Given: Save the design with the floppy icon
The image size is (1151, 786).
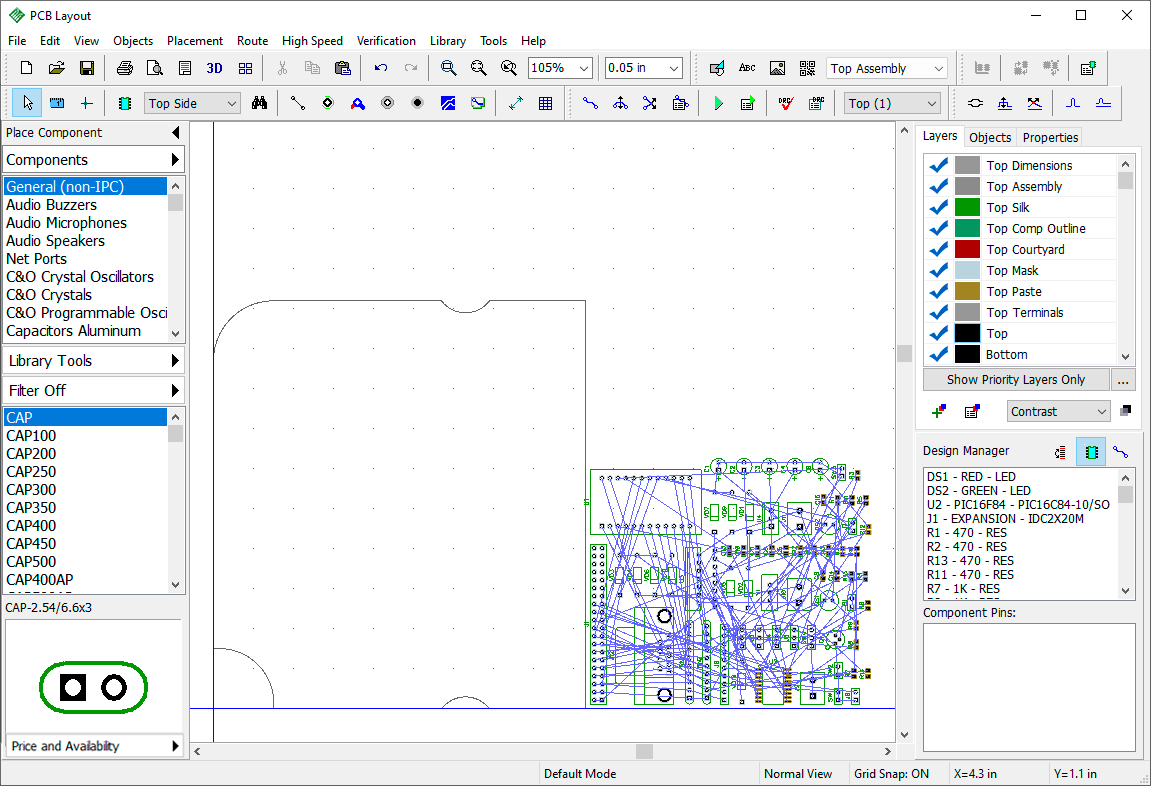Looking at the screenshot, I should tap(87, 68).
